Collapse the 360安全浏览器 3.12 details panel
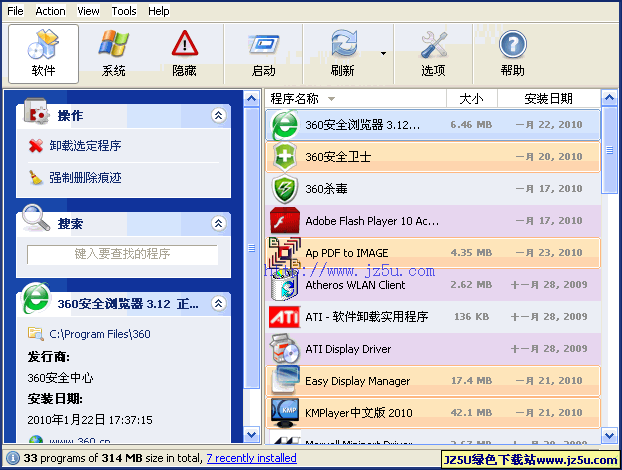This screenshot has height=470, width=622. coord(219,304)
